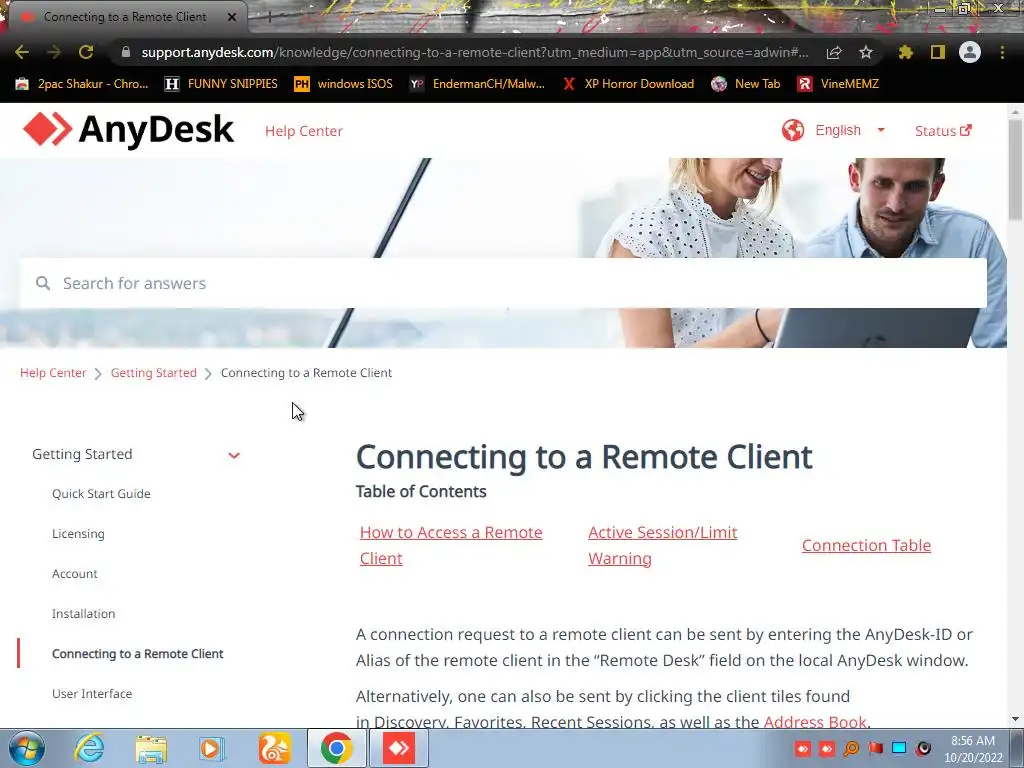Click the cyan monitor tray icon

[x=899, y=748]
